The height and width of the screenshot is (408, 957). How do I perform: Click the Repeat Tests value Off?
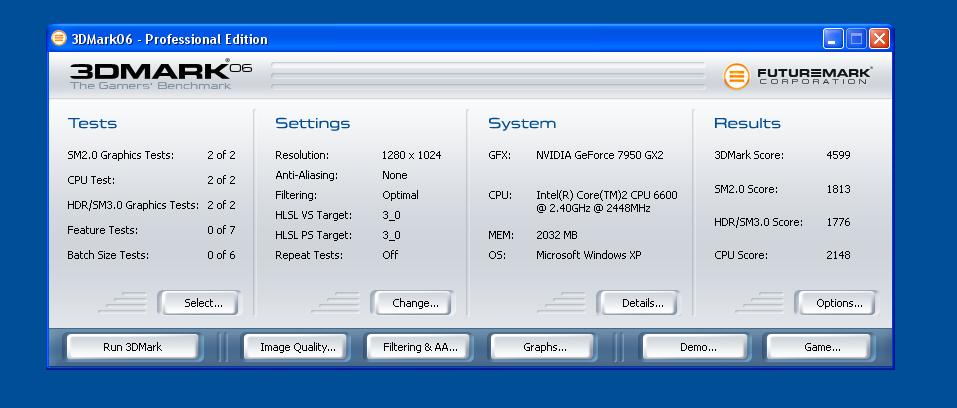390,255
